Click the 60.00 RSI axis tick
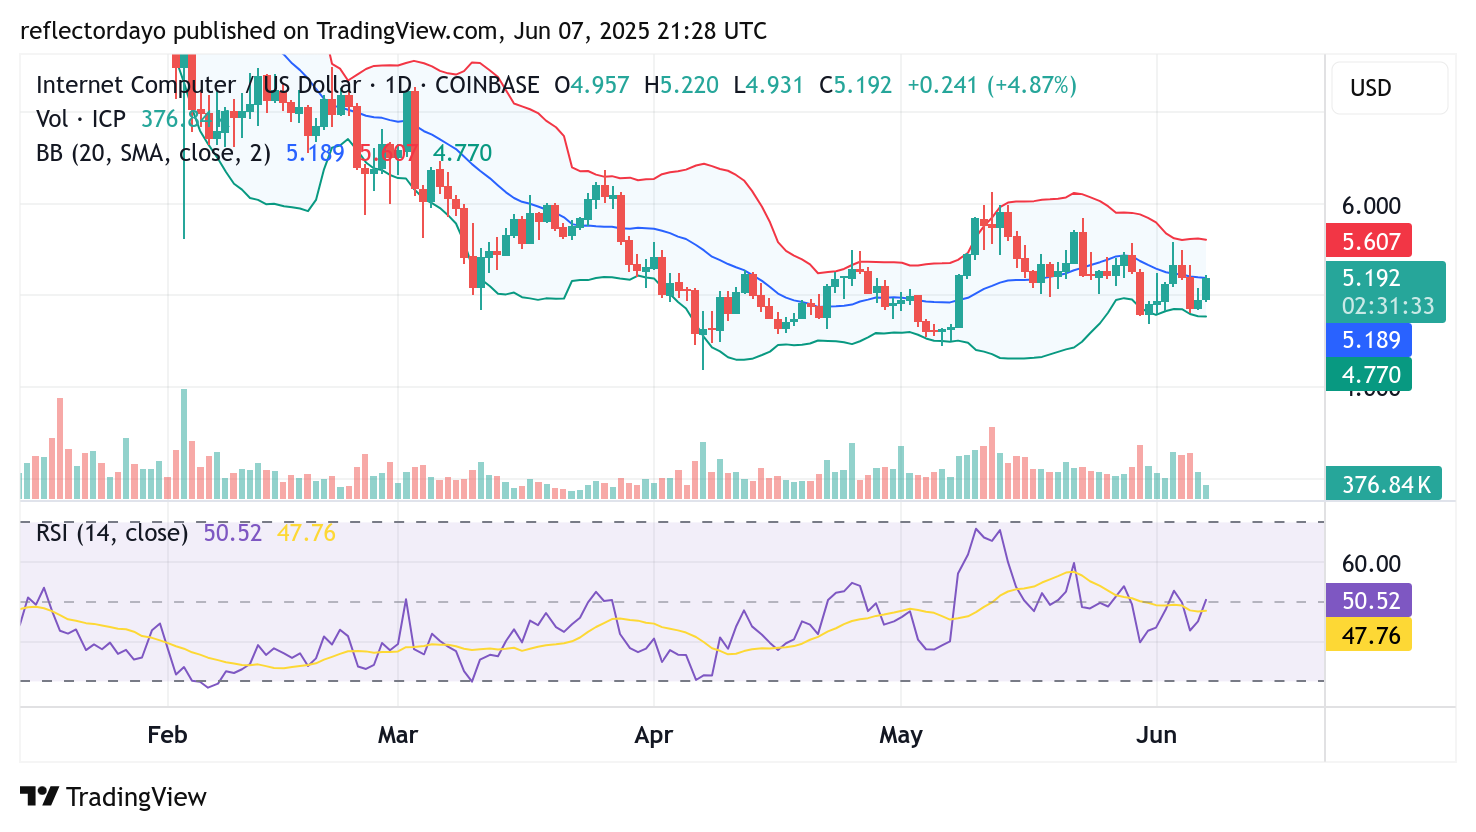1476x832 pixels. (x=1371, y=564)
